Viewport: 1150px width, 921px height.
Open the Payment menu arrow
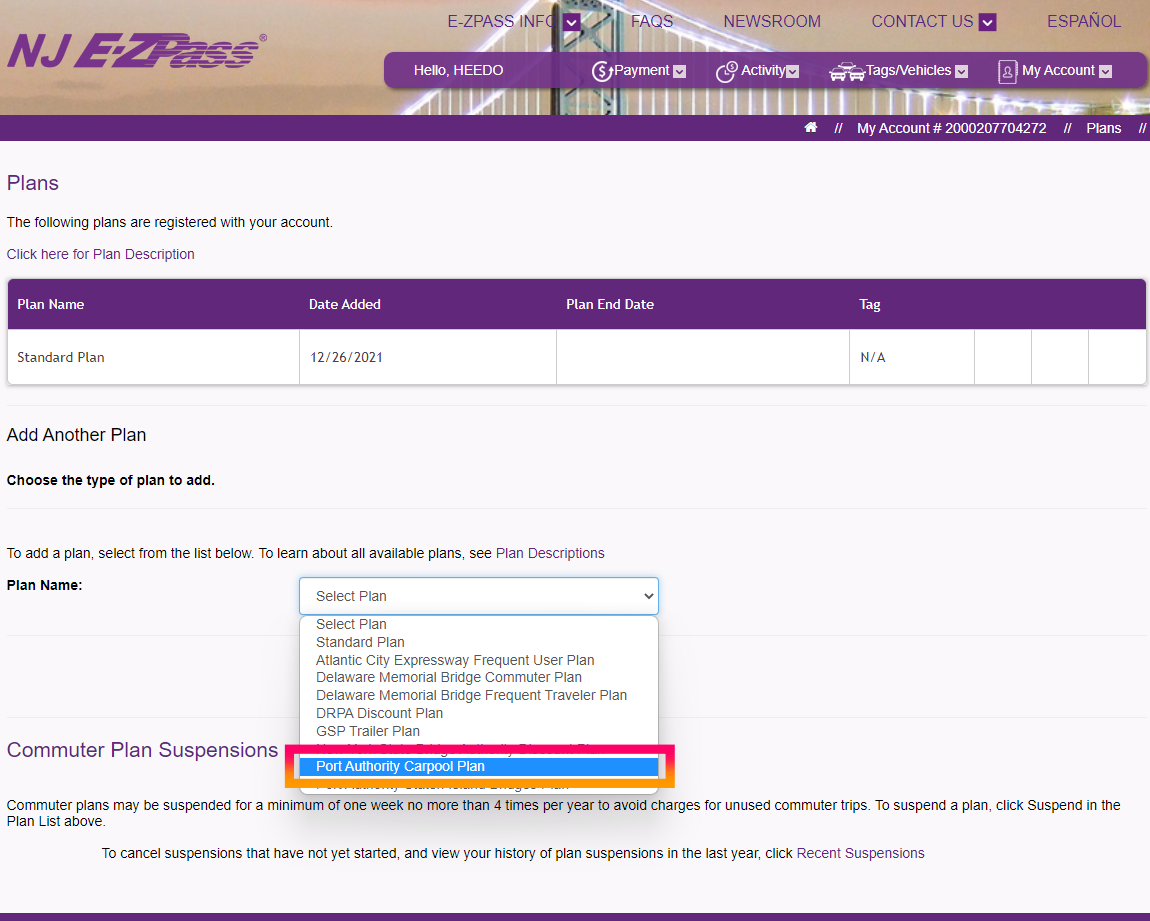coord(679,71)
